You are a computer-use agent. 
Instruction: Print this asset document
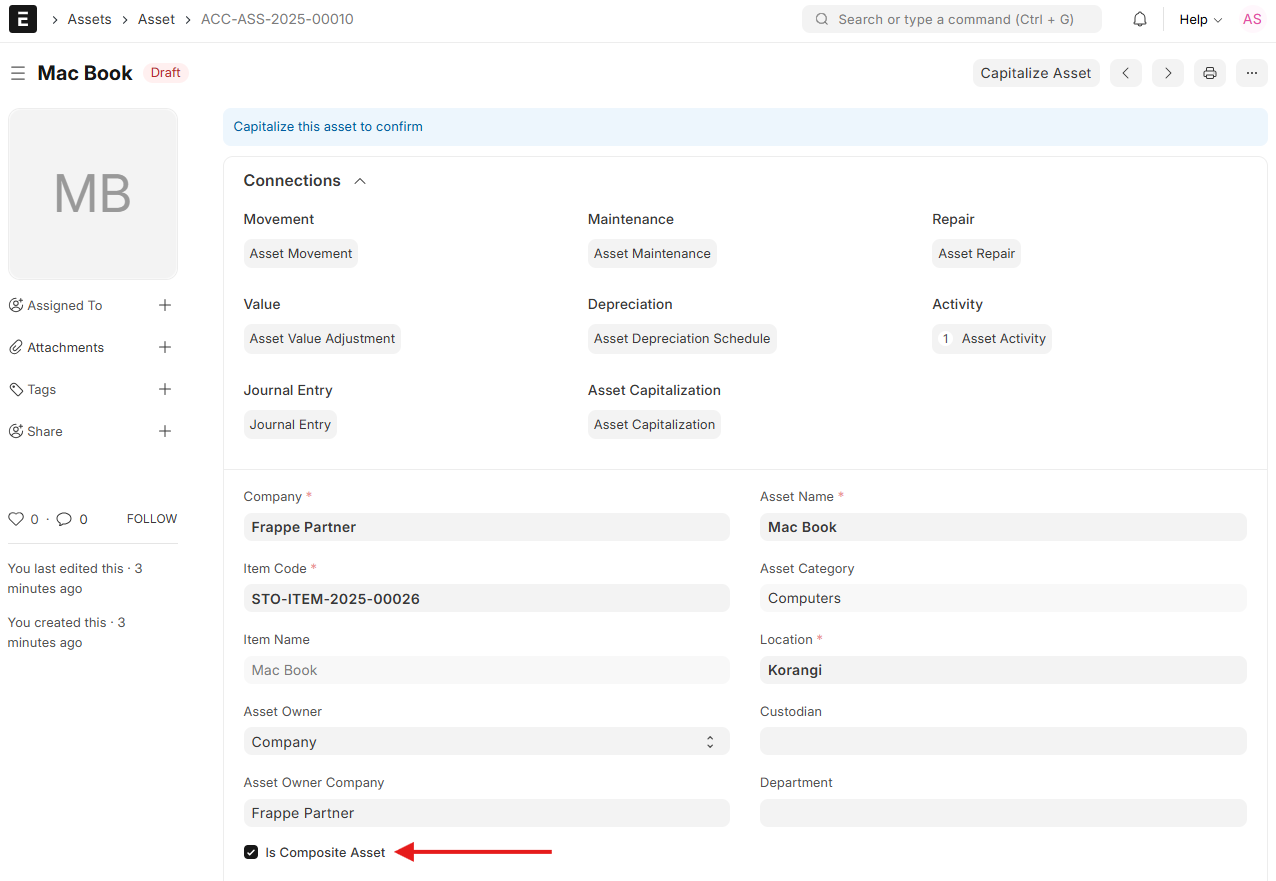[1210, 73]
